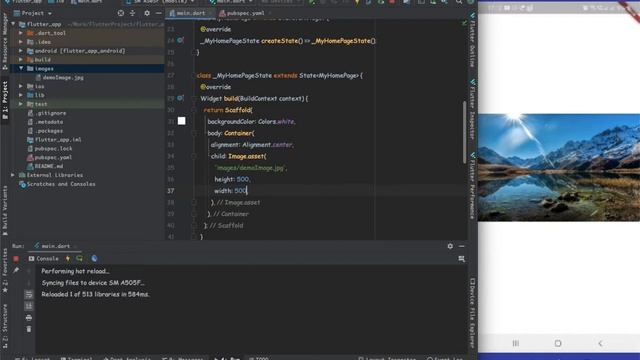Expand the ios folder

(x=21, y=86)
